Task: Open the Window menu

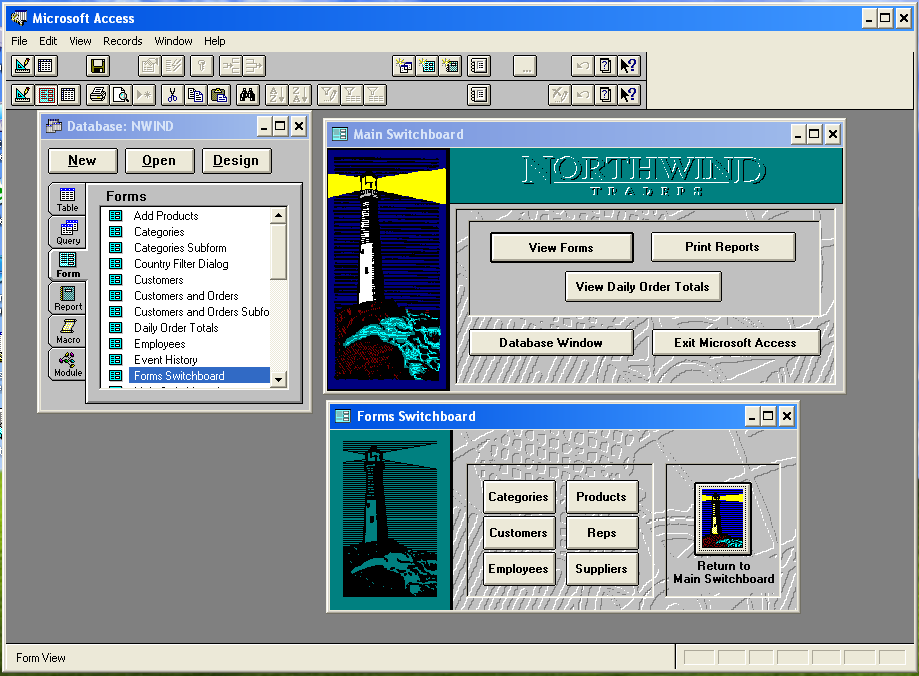Action: click(173, 41)
